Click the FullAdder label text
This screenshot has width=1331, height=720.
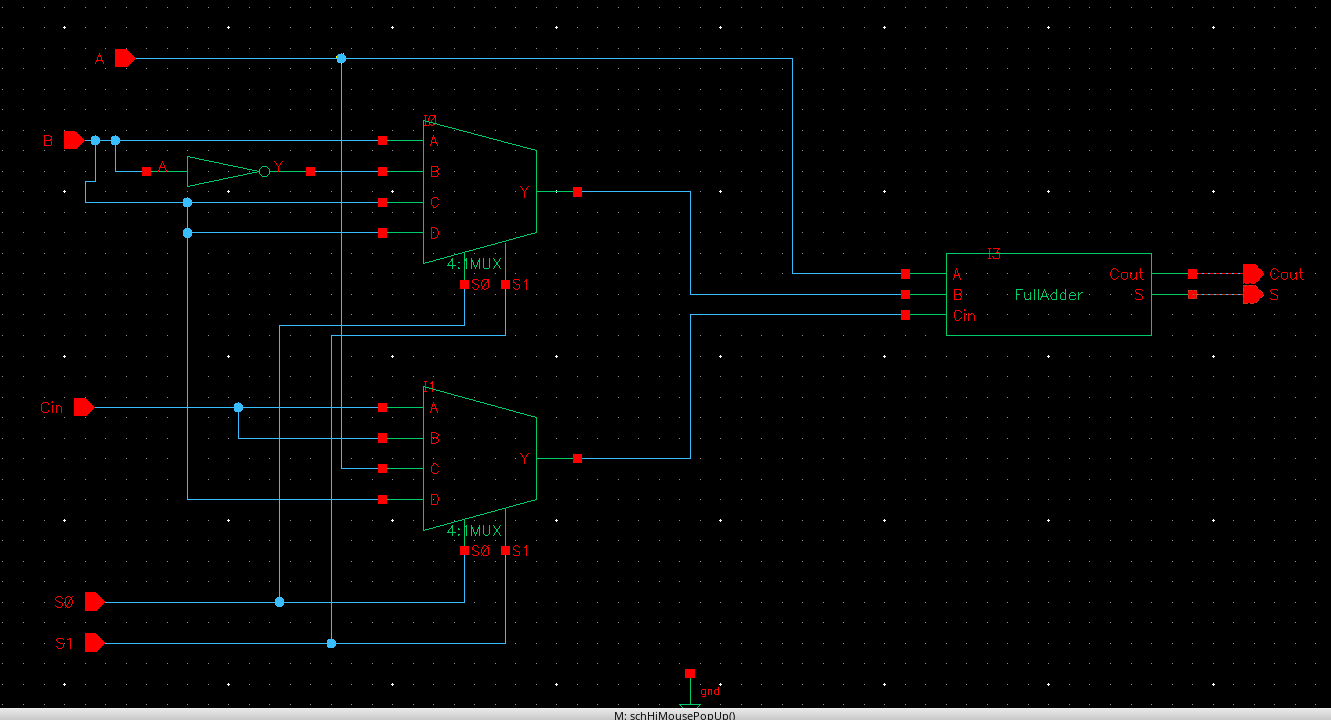pos(1048,295)
